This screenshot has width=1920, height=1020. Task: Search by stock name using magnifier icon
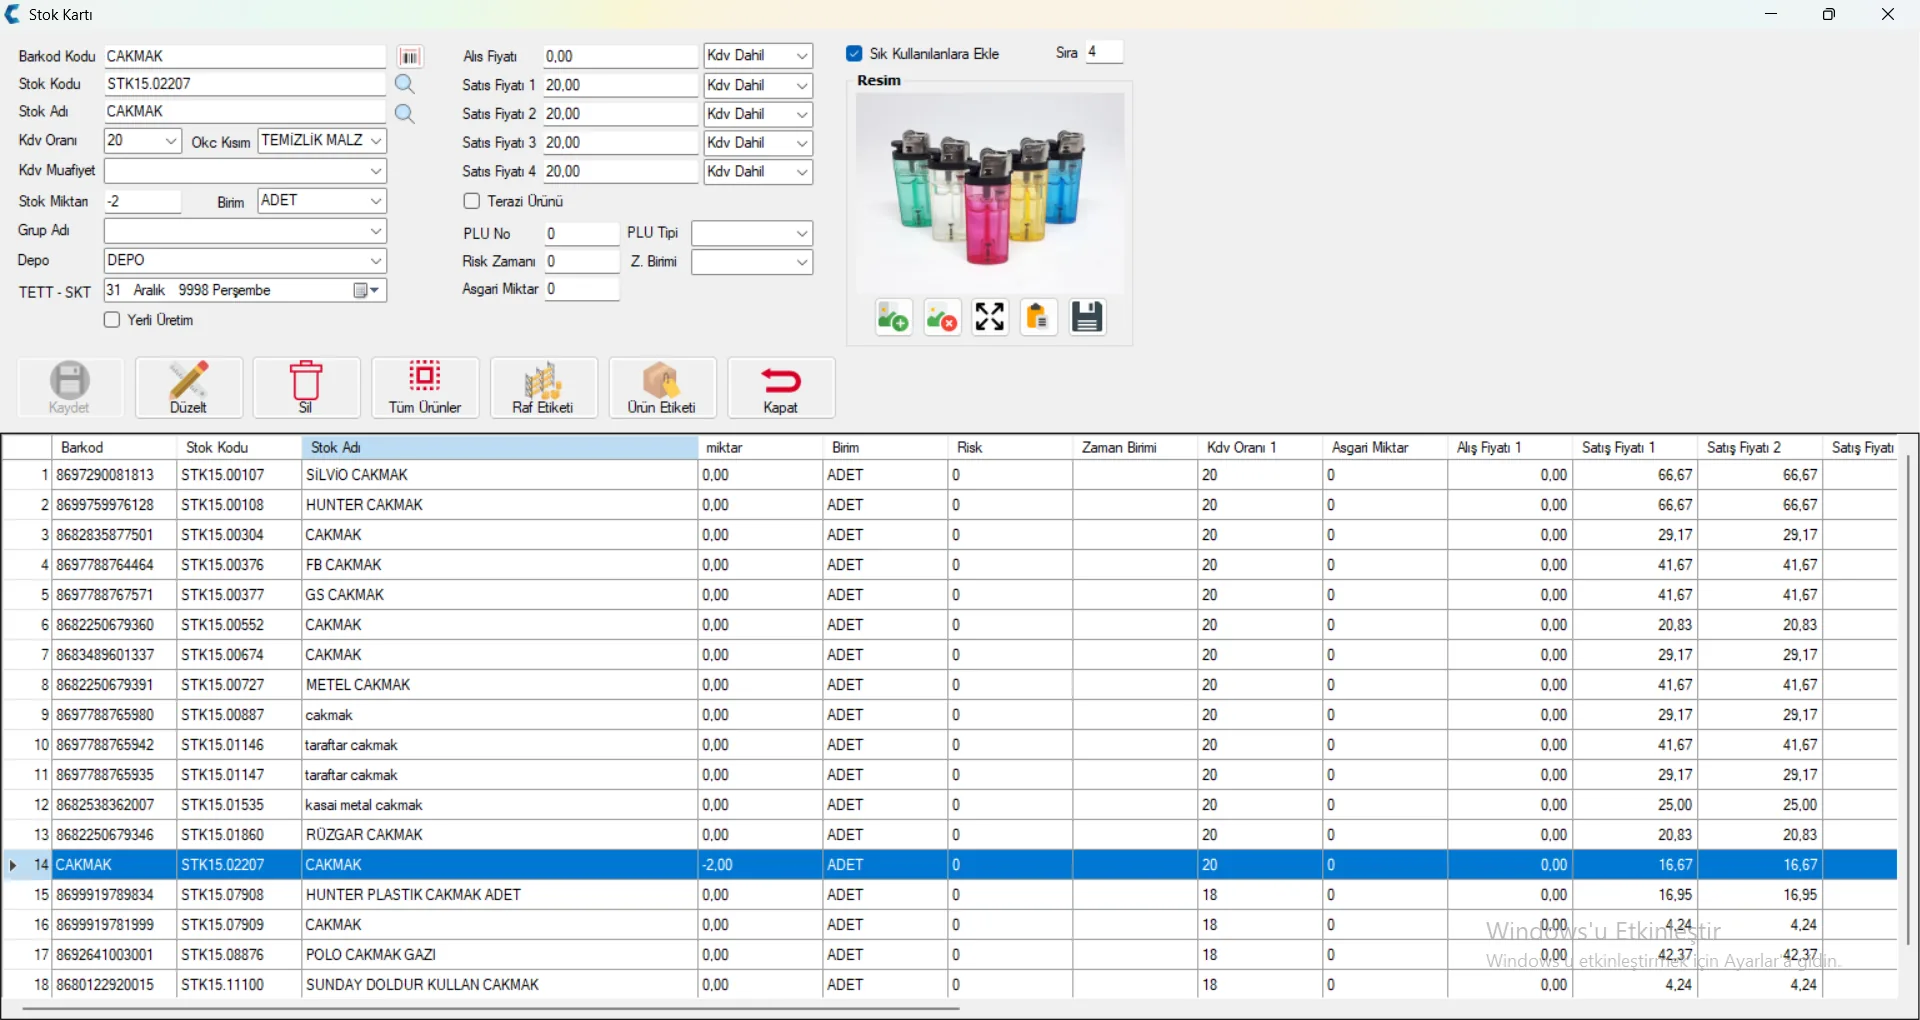pyautogui.click(x=405, y=114)
